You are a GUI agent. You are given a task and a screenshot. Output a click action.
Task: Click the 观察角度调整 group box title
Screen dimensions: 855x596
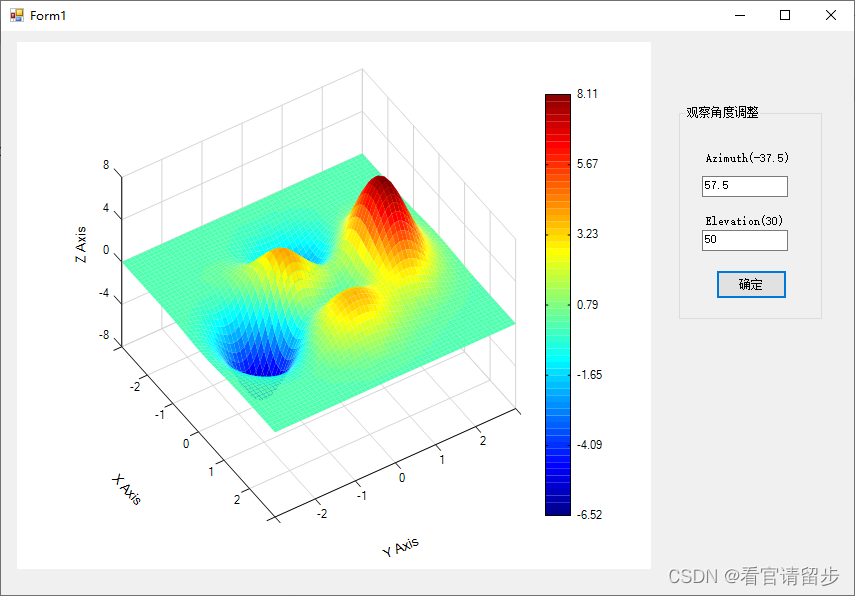coord(720,112)
